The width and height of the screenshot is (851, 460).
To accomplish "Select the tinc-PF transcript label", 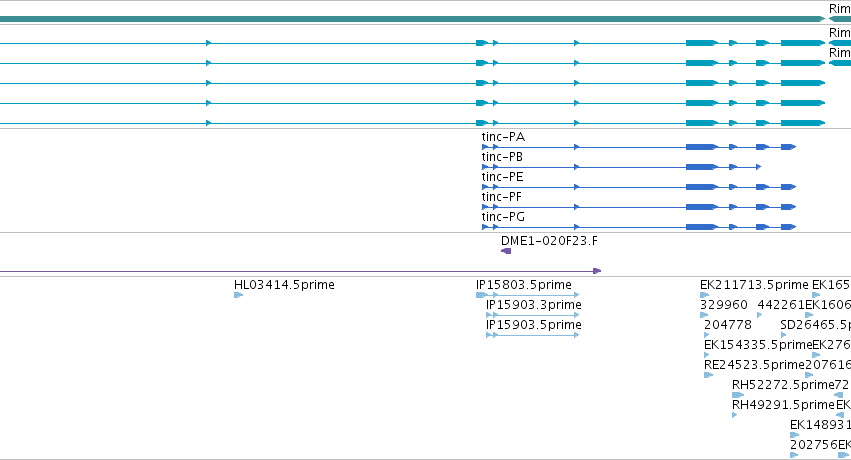I will point(501,197).
